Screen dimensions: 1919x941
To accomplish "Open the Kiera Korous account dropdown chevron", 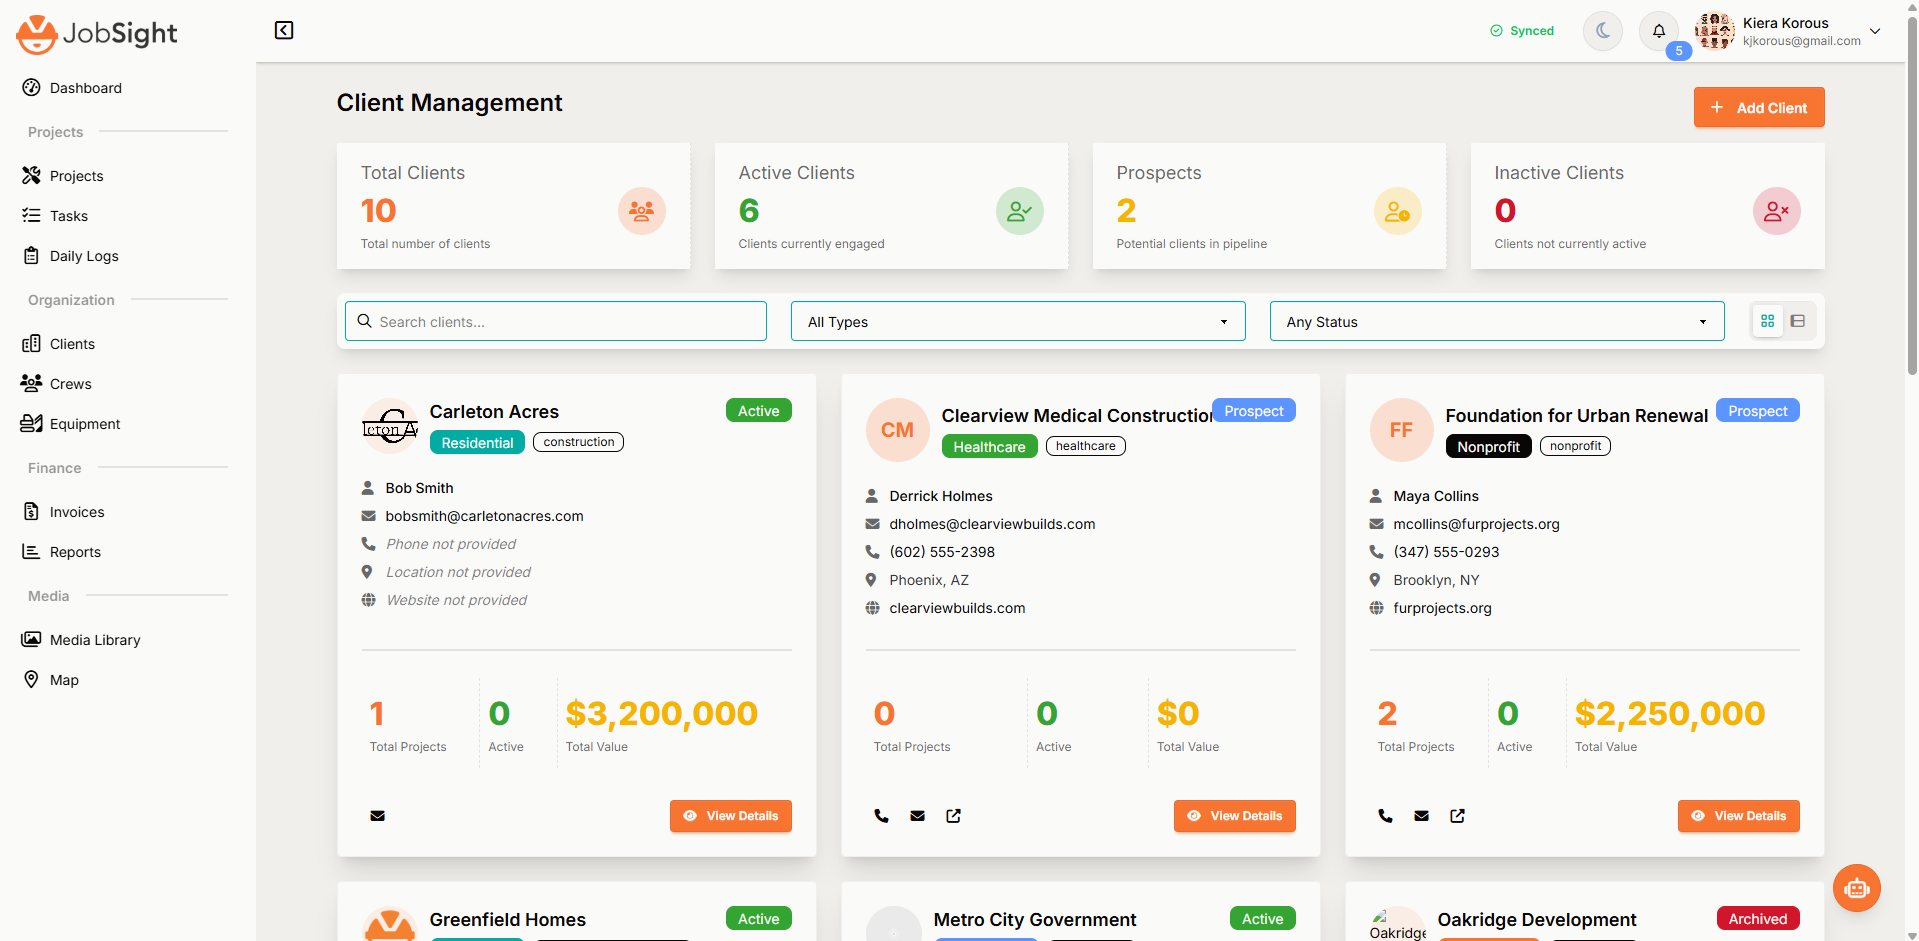I will coord(1875,31).
